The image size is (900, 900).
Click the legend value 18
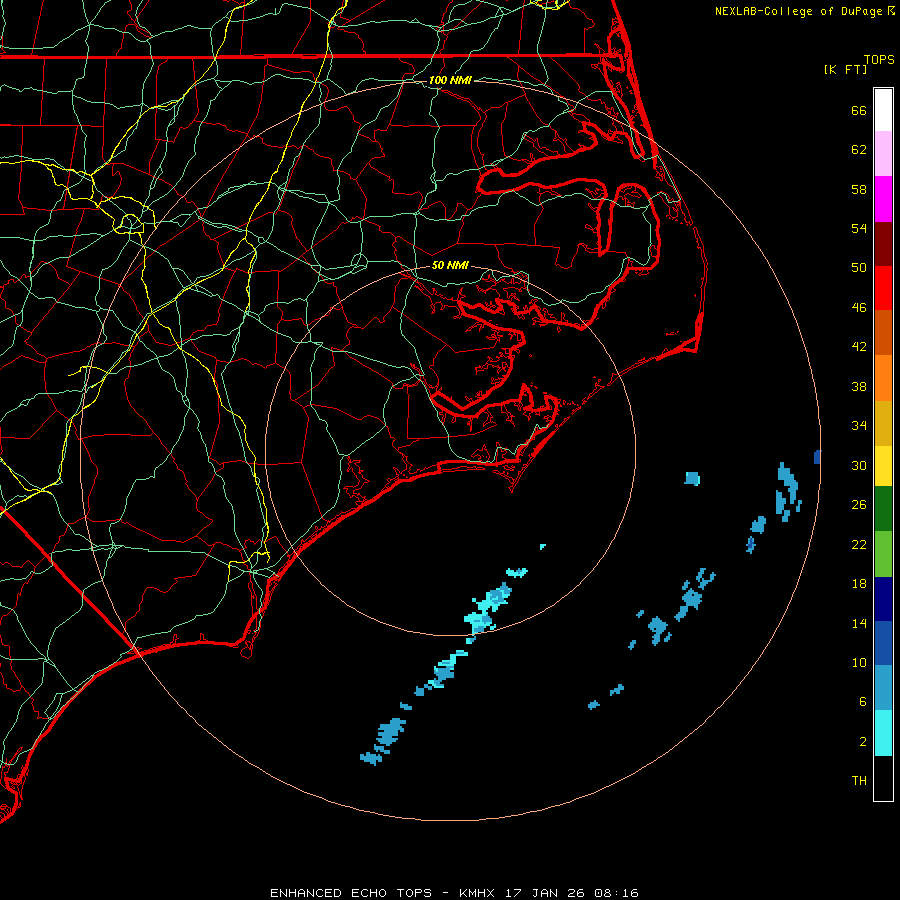tap(859, 584)
